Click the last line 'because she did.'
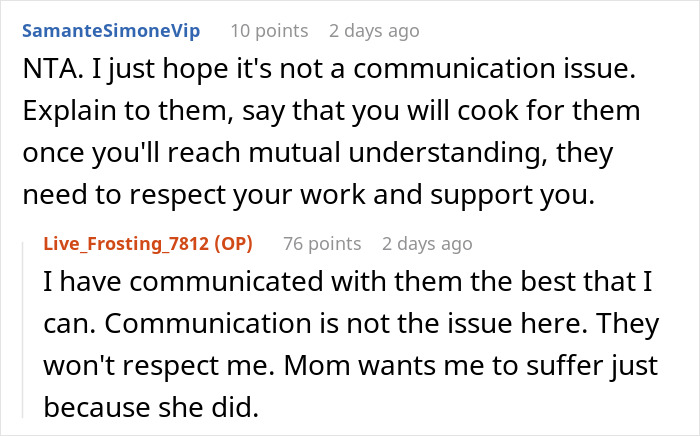Screen dimensions: 700x436 point(151,408)
